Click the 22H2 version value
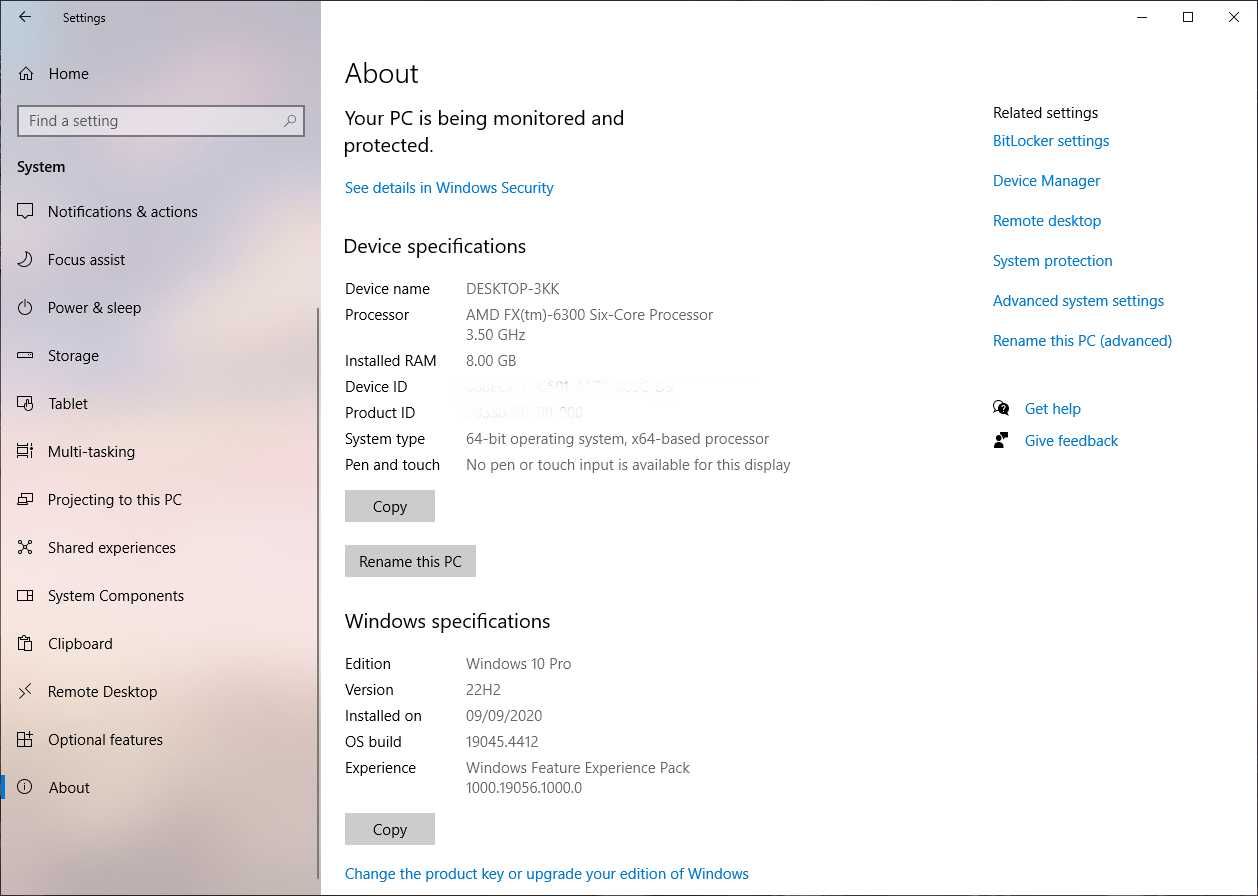The image size is (1258, 896). (x=483, y=690)
